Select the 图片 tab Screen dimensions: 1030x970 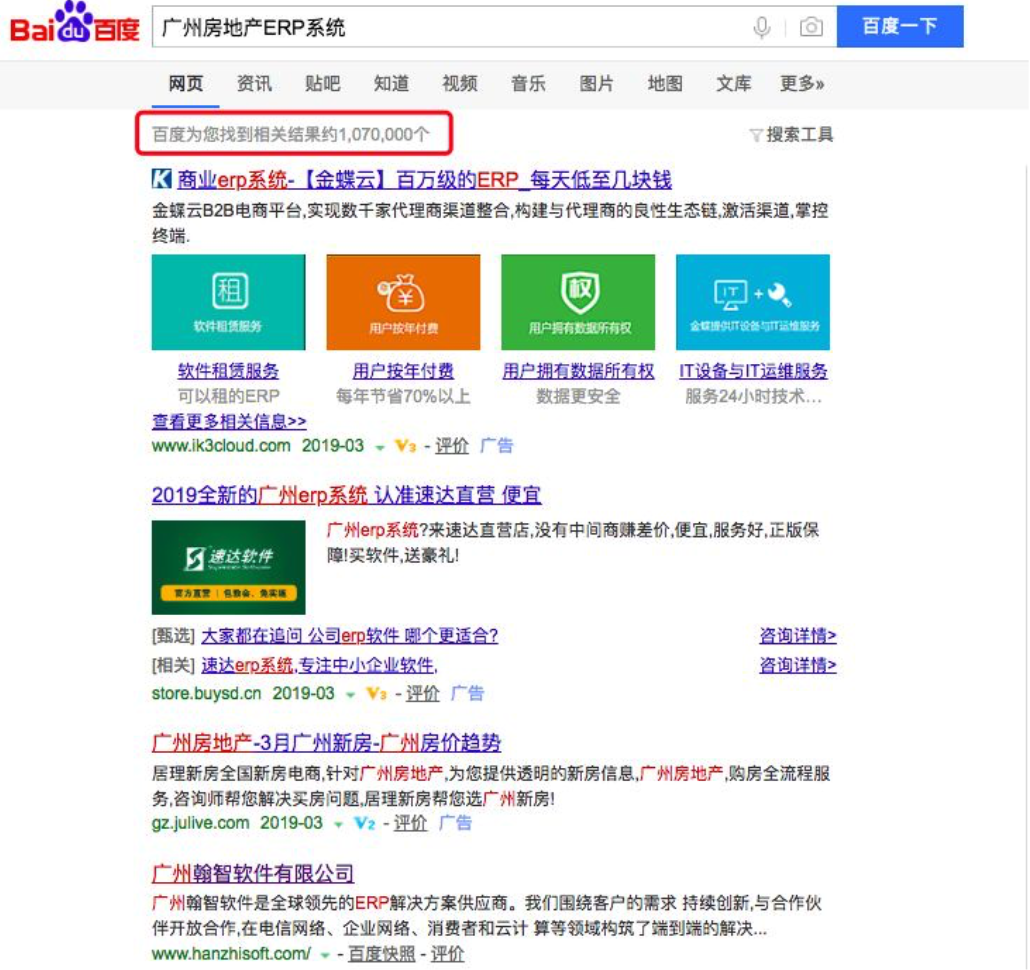(x=596, y=83)
